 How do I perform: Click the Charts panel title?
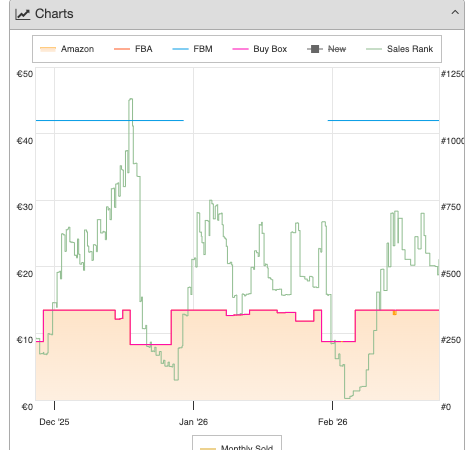[x=54, y=14]
